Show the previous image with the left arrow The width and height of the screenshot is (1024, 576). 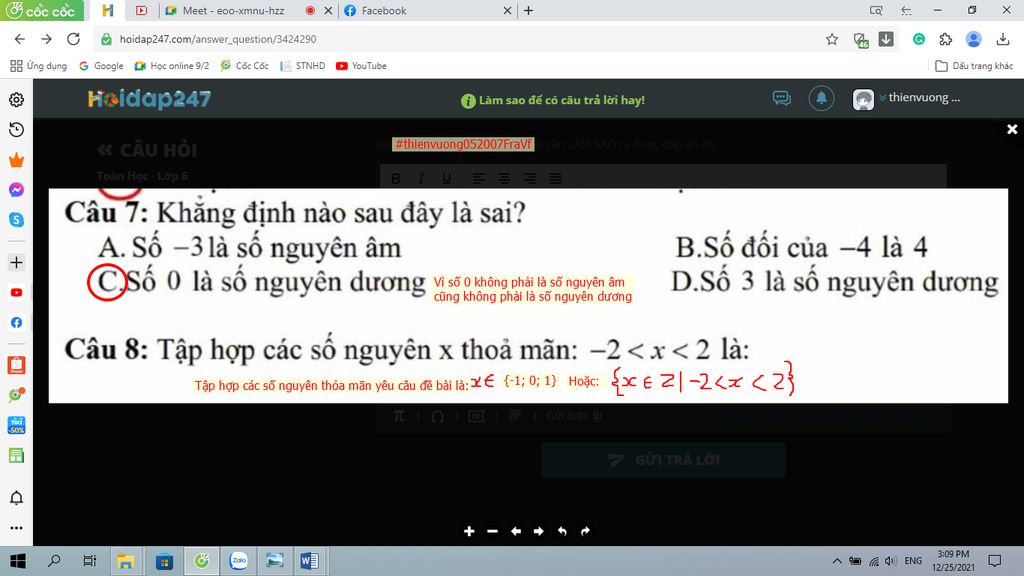[516, 531]
